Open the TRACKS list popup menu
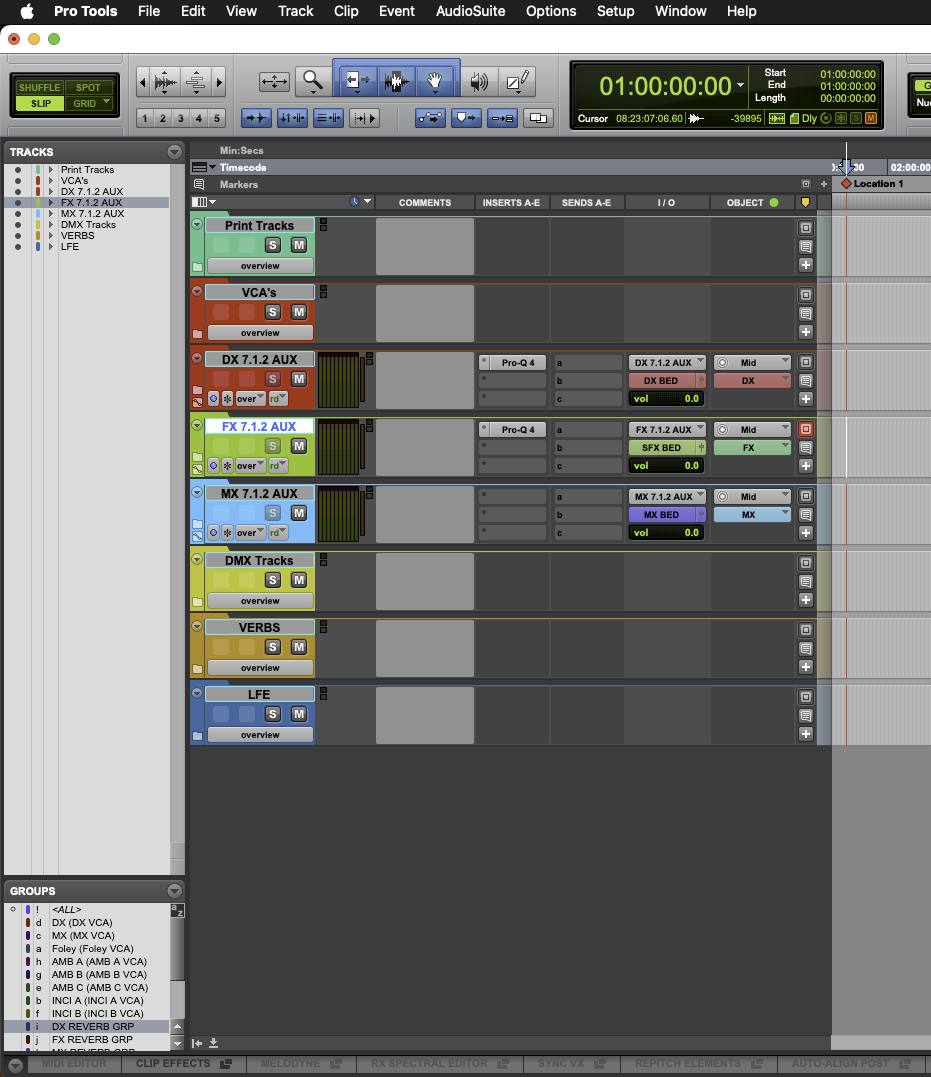The image size is (931, 1077). pos(175,152)
